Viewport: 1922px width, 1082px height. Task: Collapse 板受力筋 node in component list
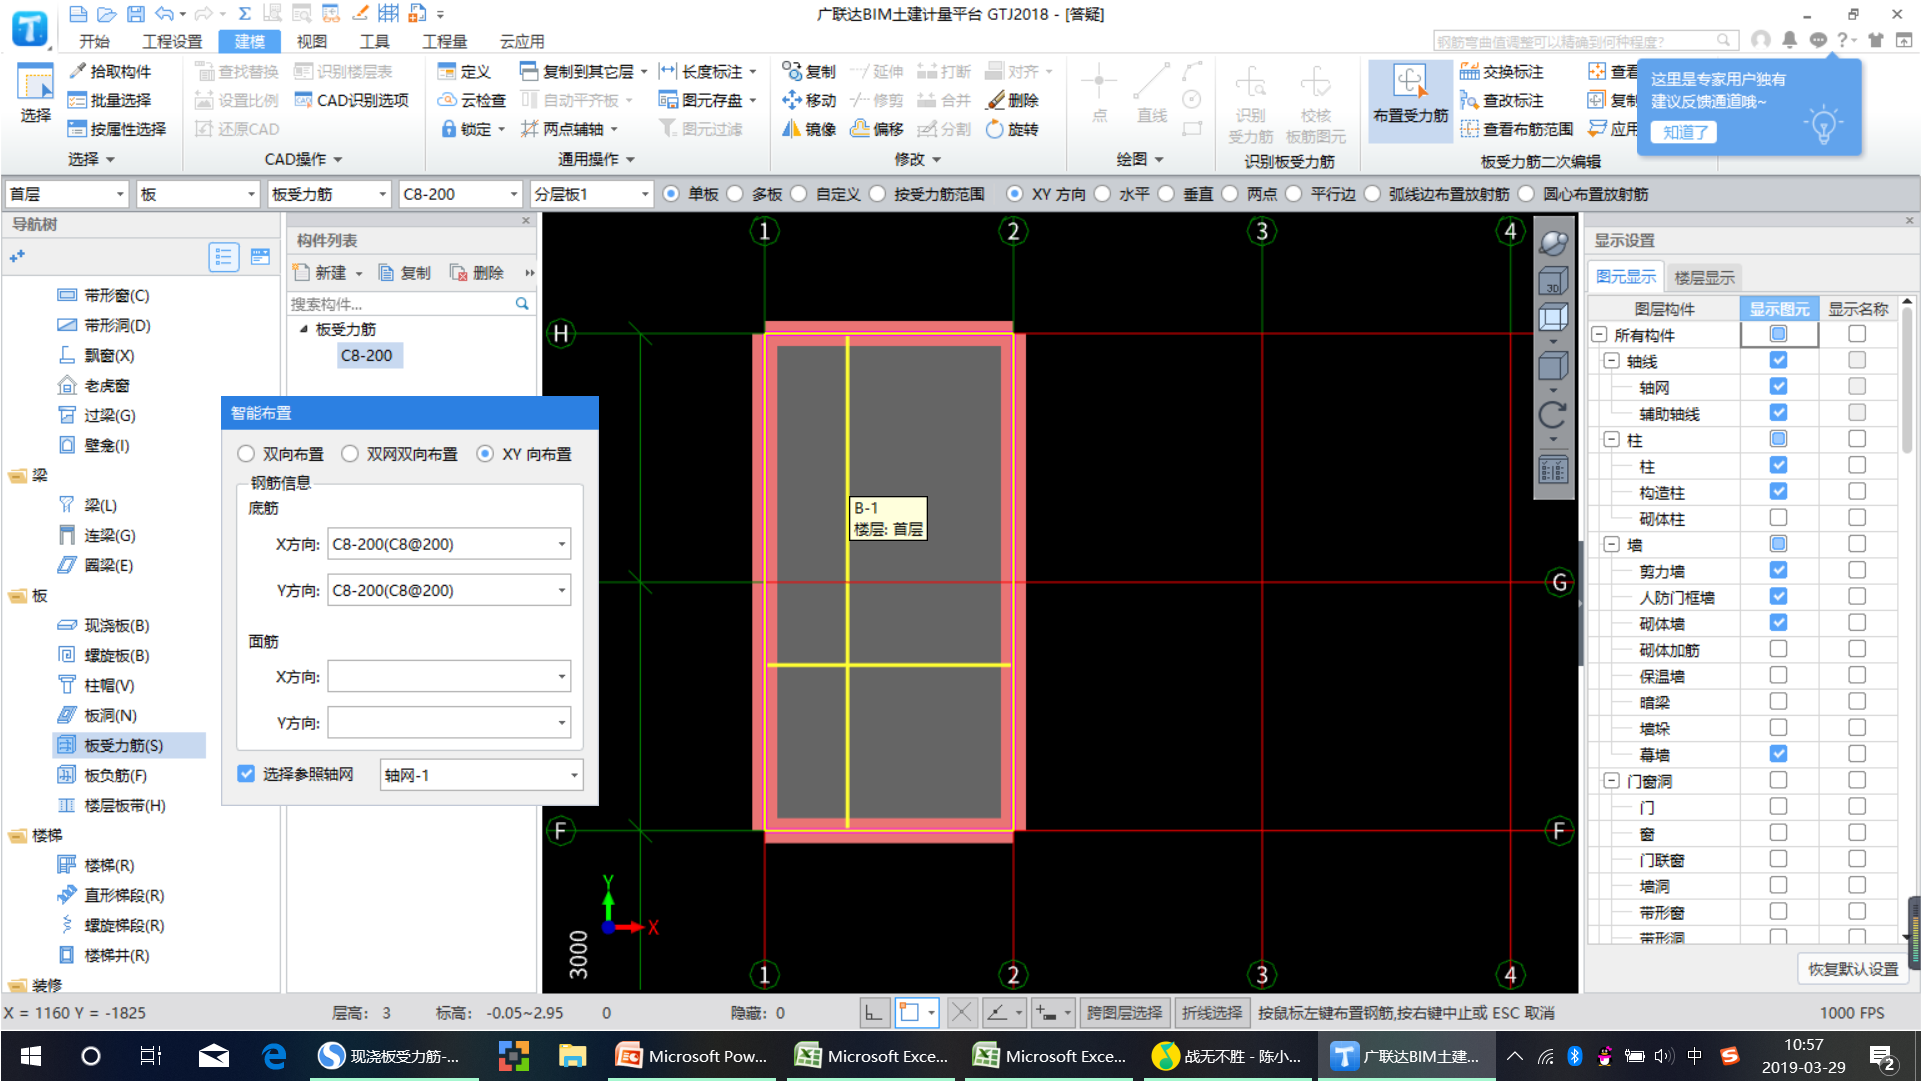click(x=303, y=329)
